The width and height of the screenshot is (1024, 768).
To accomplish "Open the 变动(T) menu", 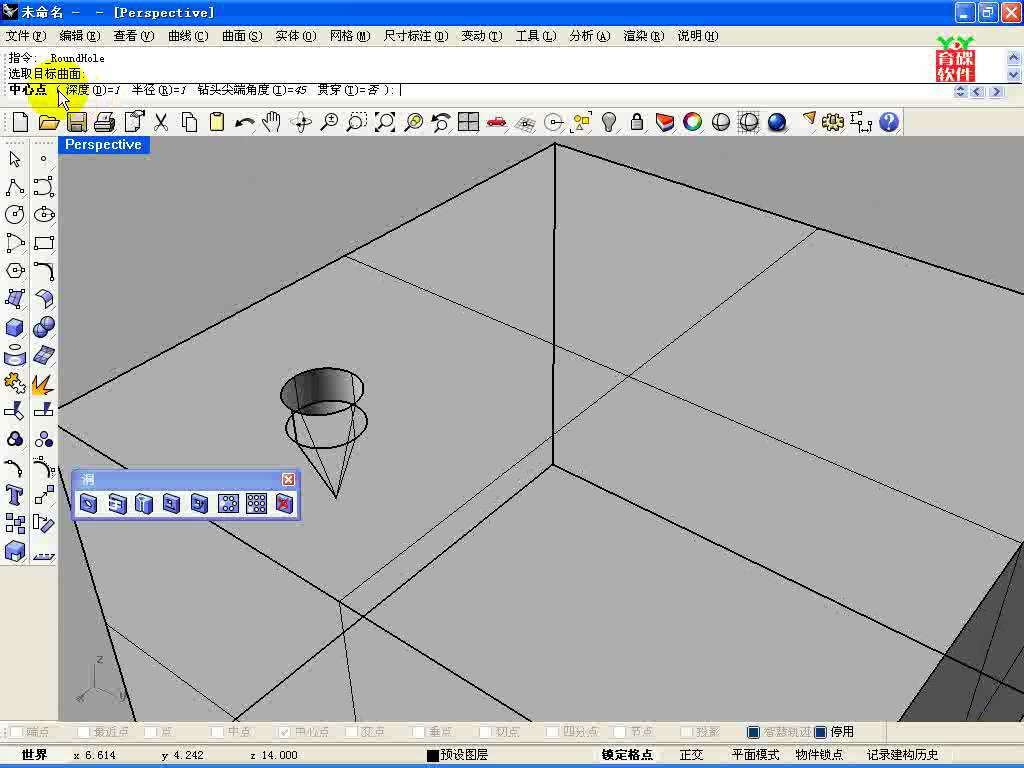I will [482, 36].
